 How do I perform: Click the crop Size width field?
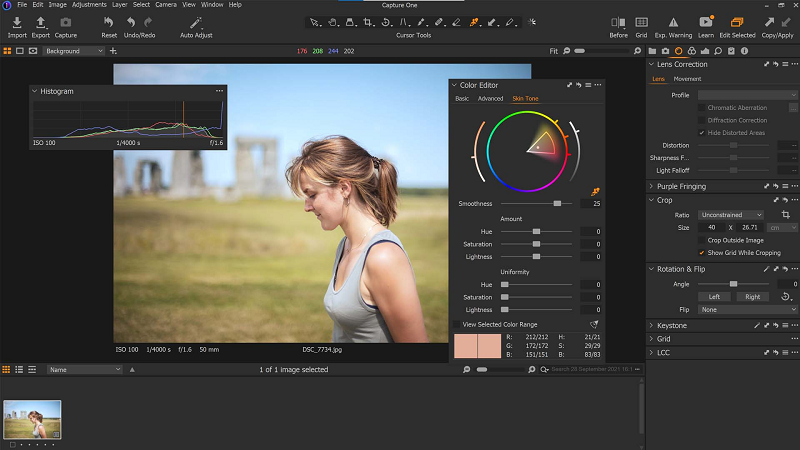pos(712,228)
